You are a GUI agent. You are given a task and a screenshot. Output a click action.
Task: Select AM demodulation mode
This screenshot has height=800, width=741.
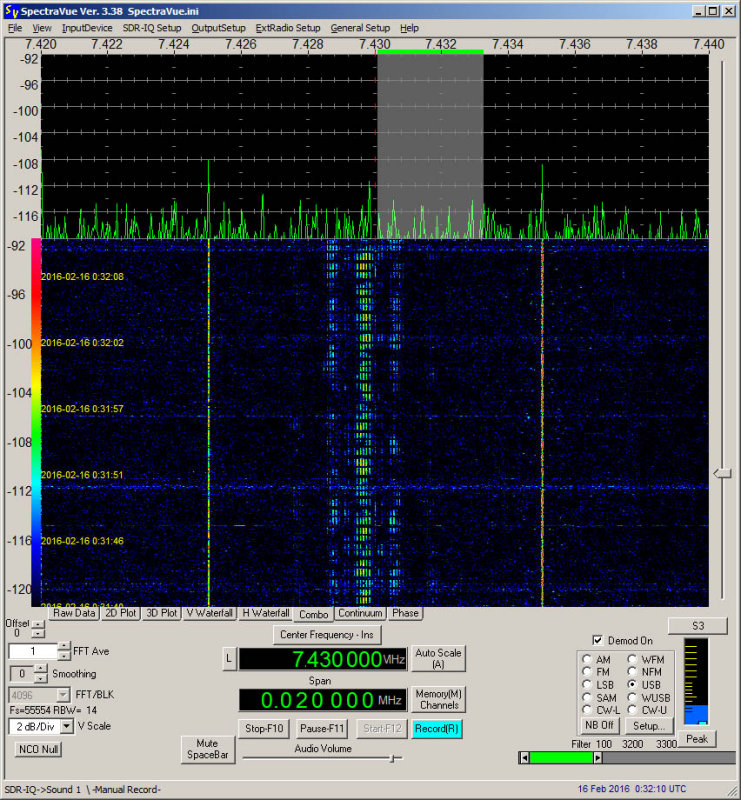point(586,659)
